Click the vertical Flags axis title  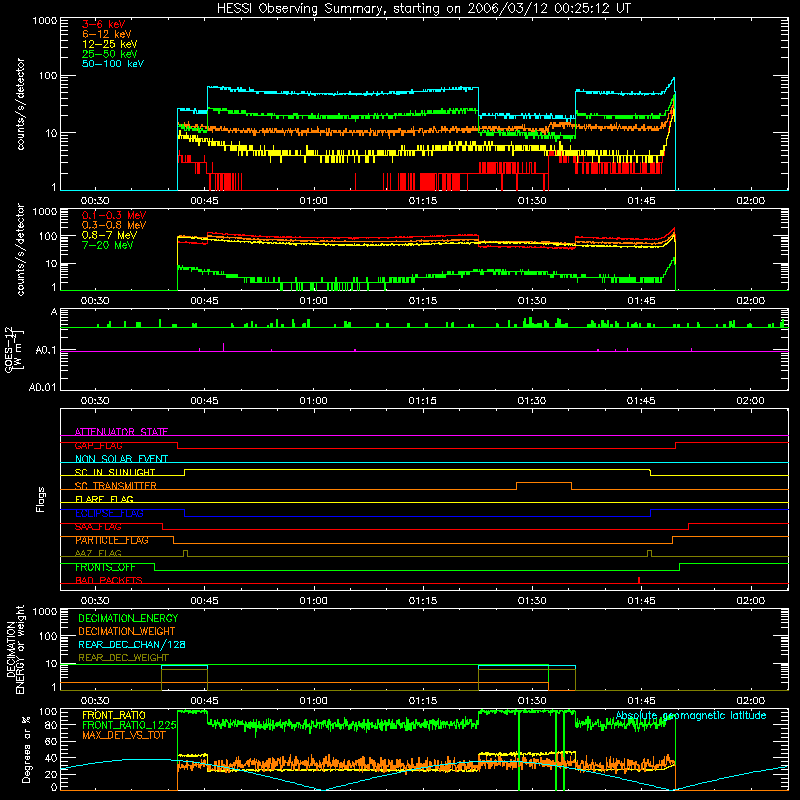[41, 499]
